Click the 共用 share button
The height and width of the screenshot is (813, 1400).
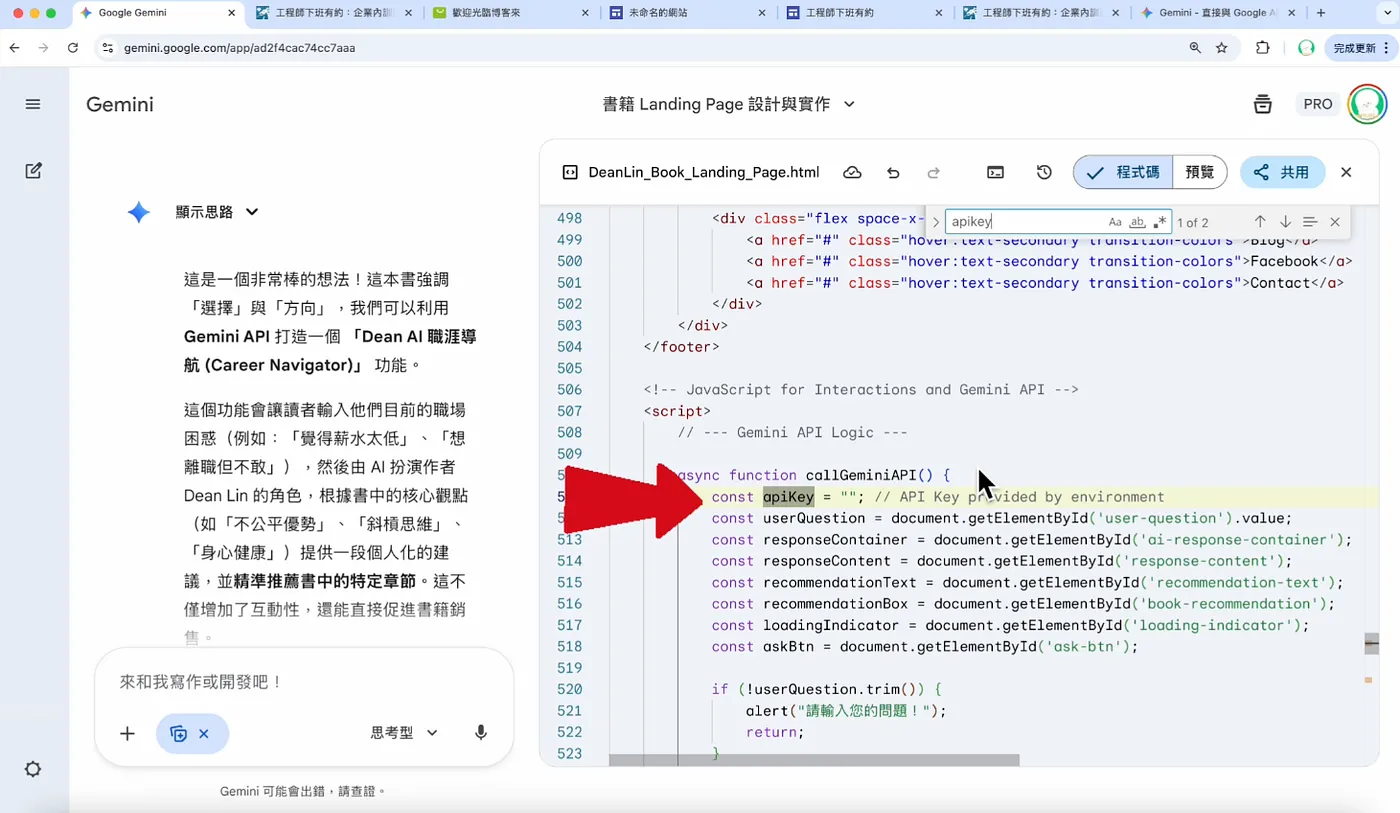point(1283,172)
